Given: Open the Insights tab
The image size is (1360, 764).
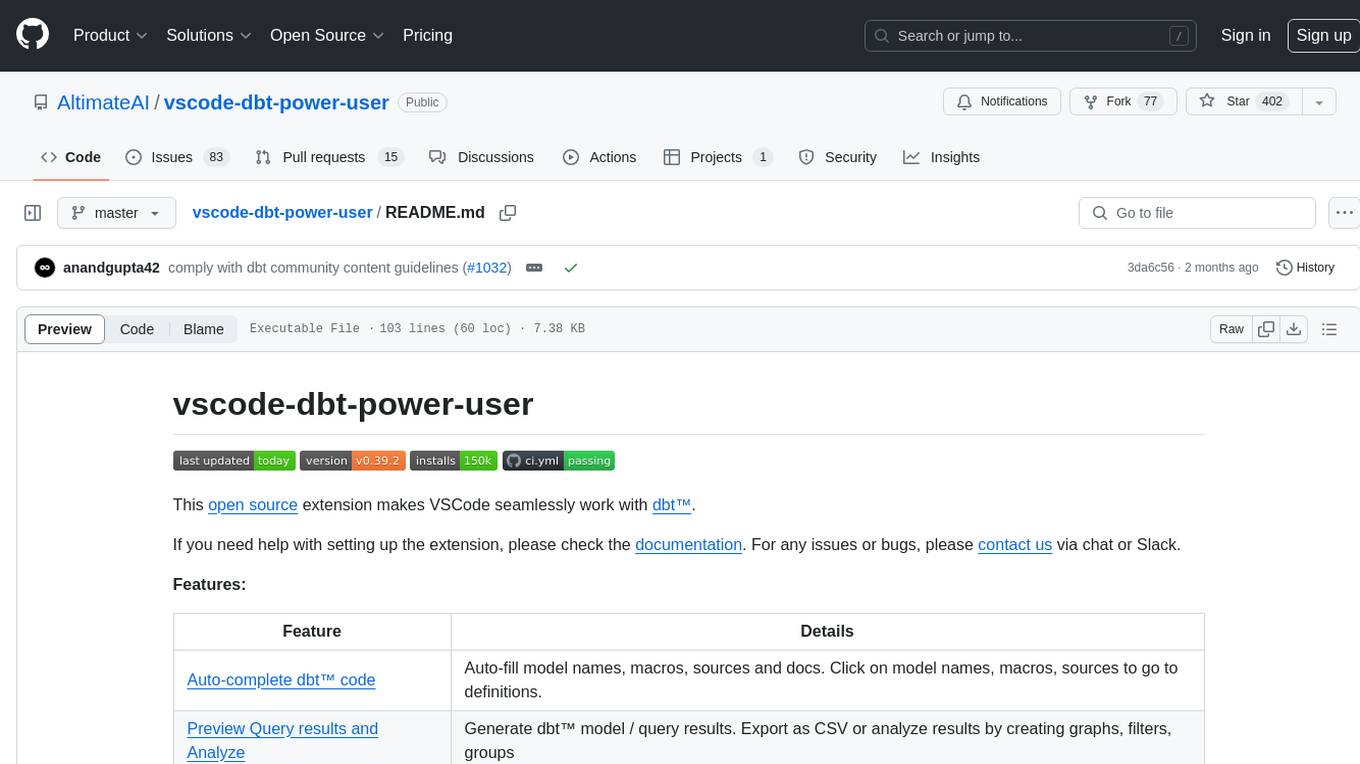Looking at the screenshot, I should point(941,157).
